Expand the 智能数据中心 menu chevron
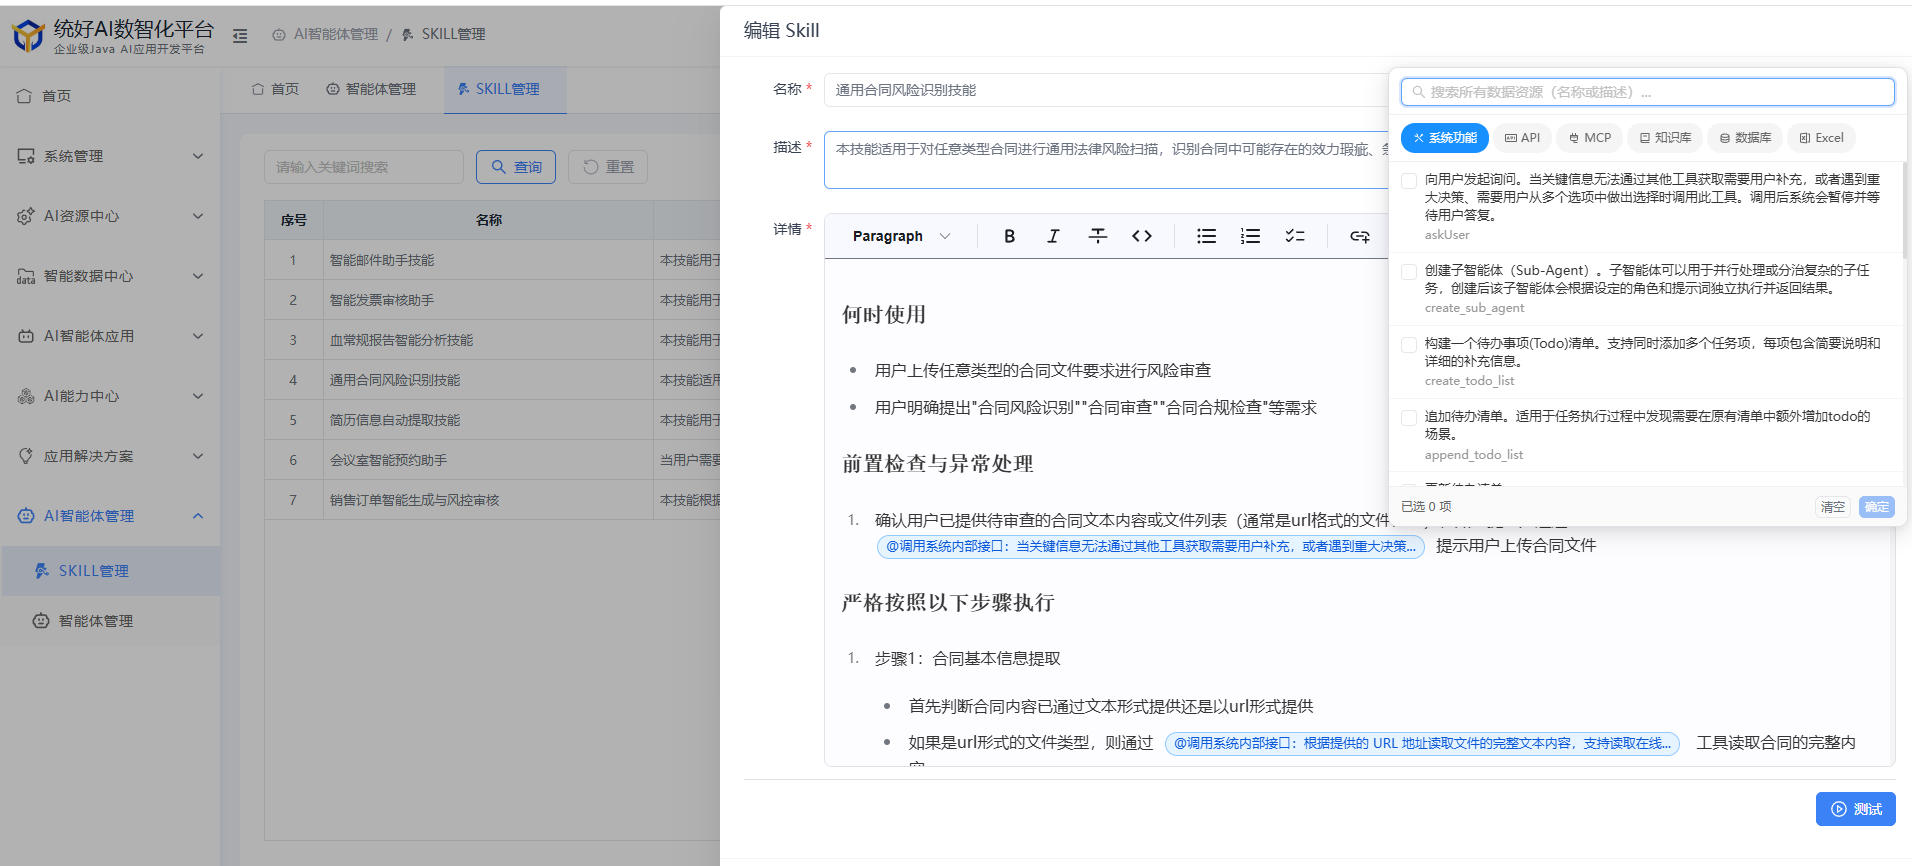 pos(198,276)
